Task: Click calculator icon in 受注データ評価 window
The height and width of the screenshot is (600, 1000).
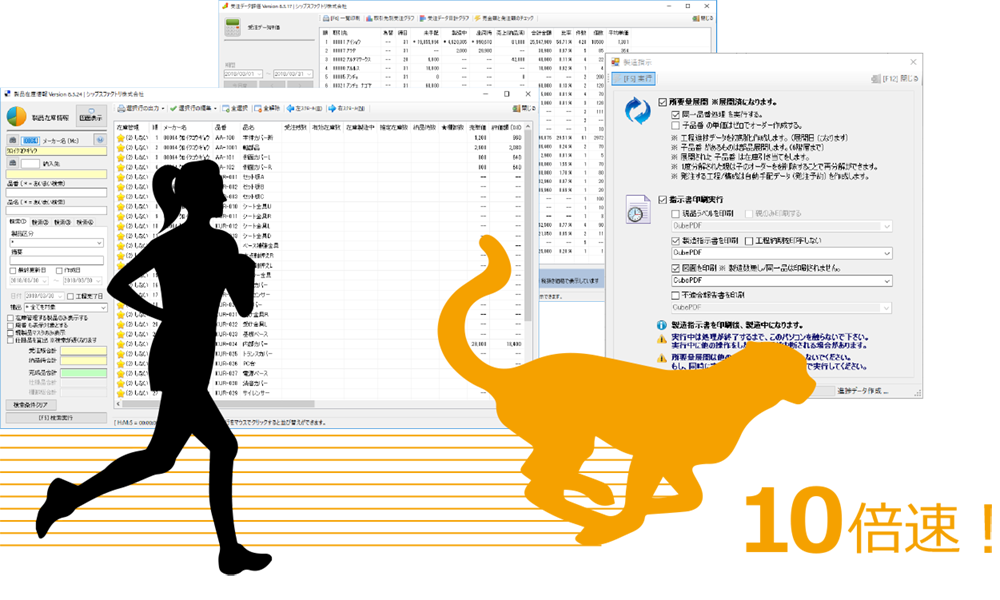Action: click(232, 28)
